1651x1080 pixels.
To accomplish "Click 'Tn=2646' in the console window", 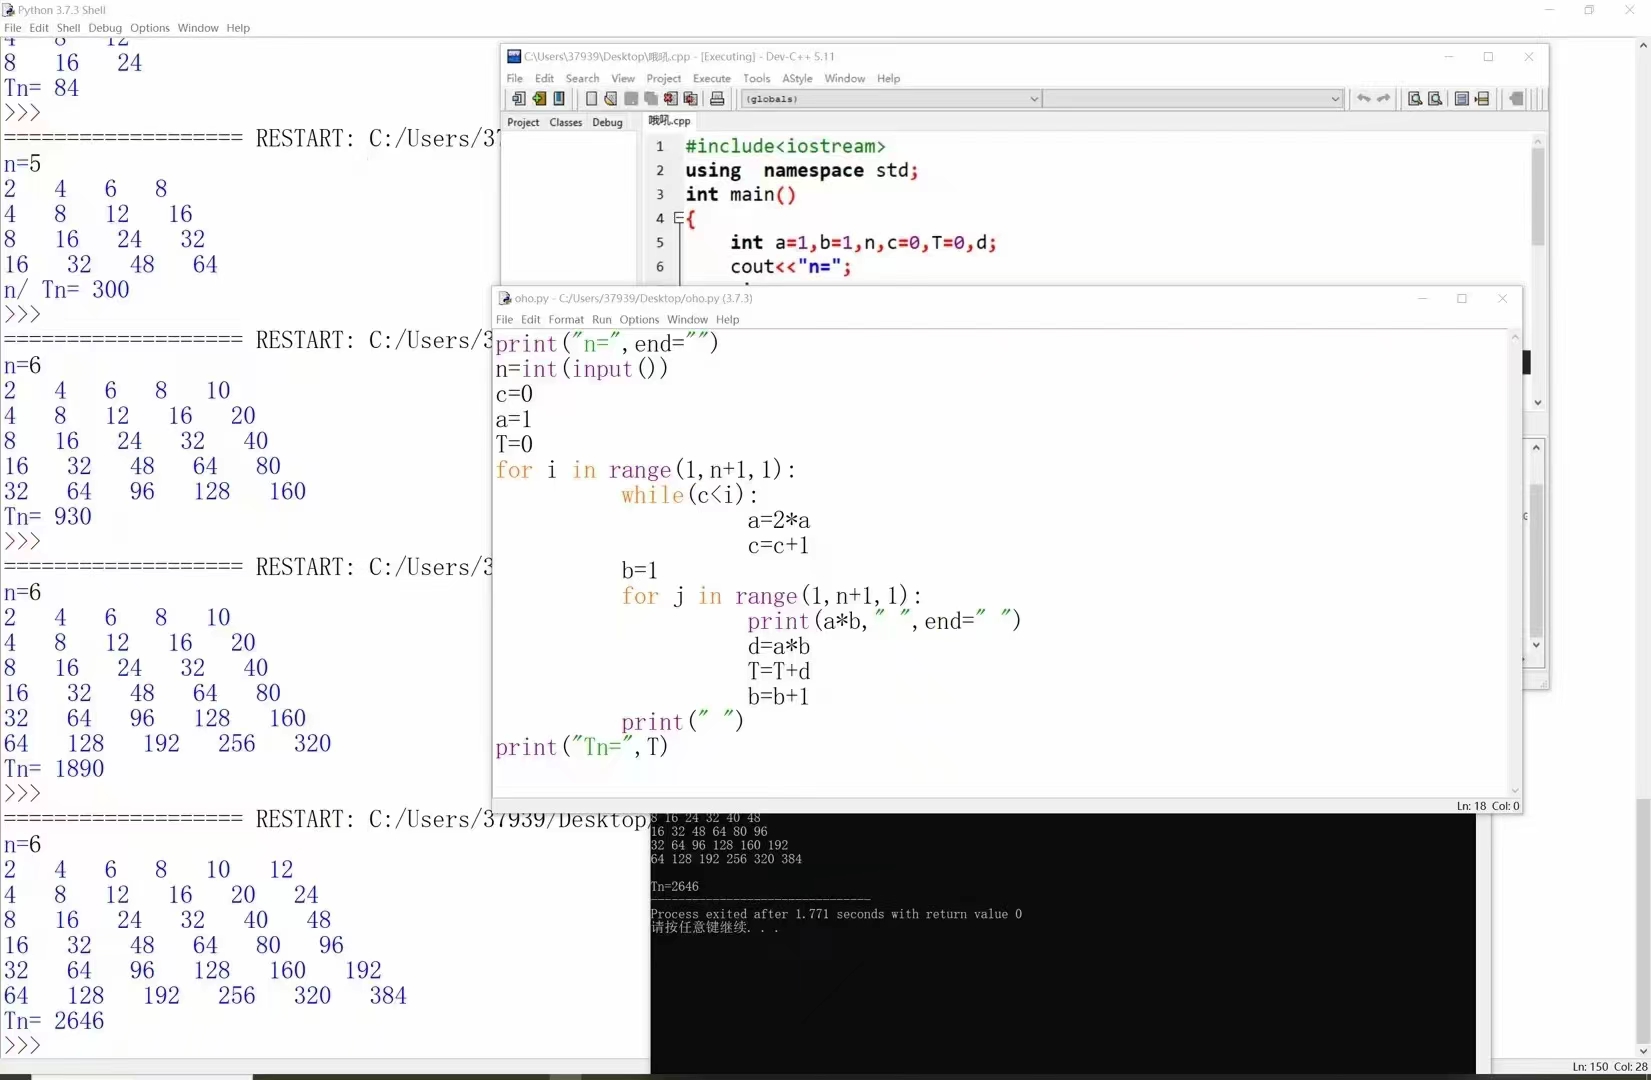I will tap(675, 887).
